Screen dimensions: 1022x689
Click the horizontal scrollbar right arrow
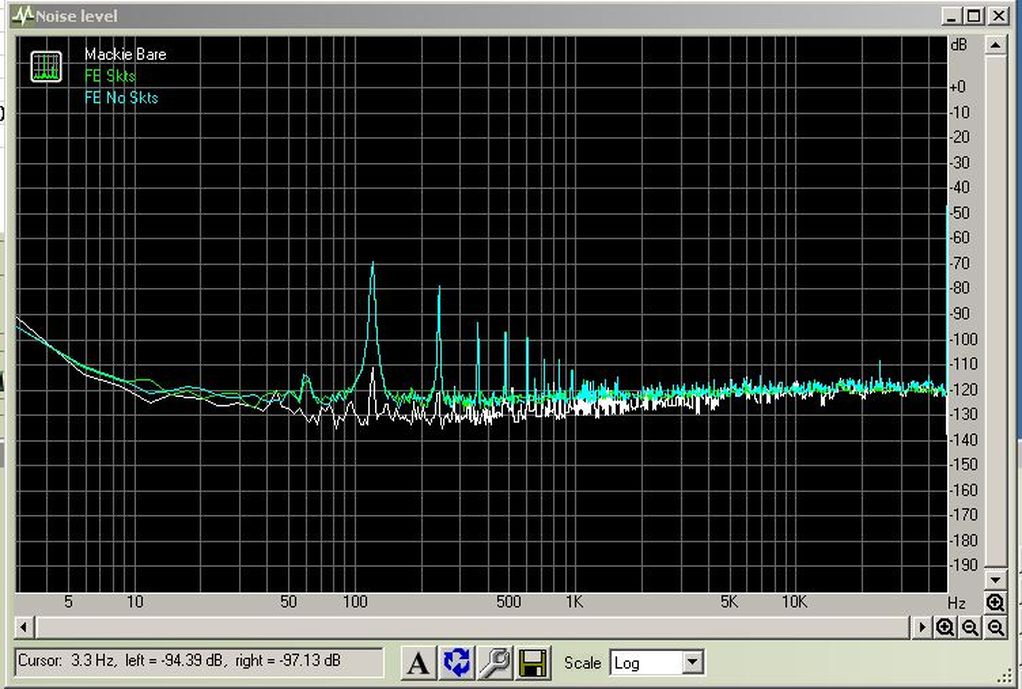[922, 628]
